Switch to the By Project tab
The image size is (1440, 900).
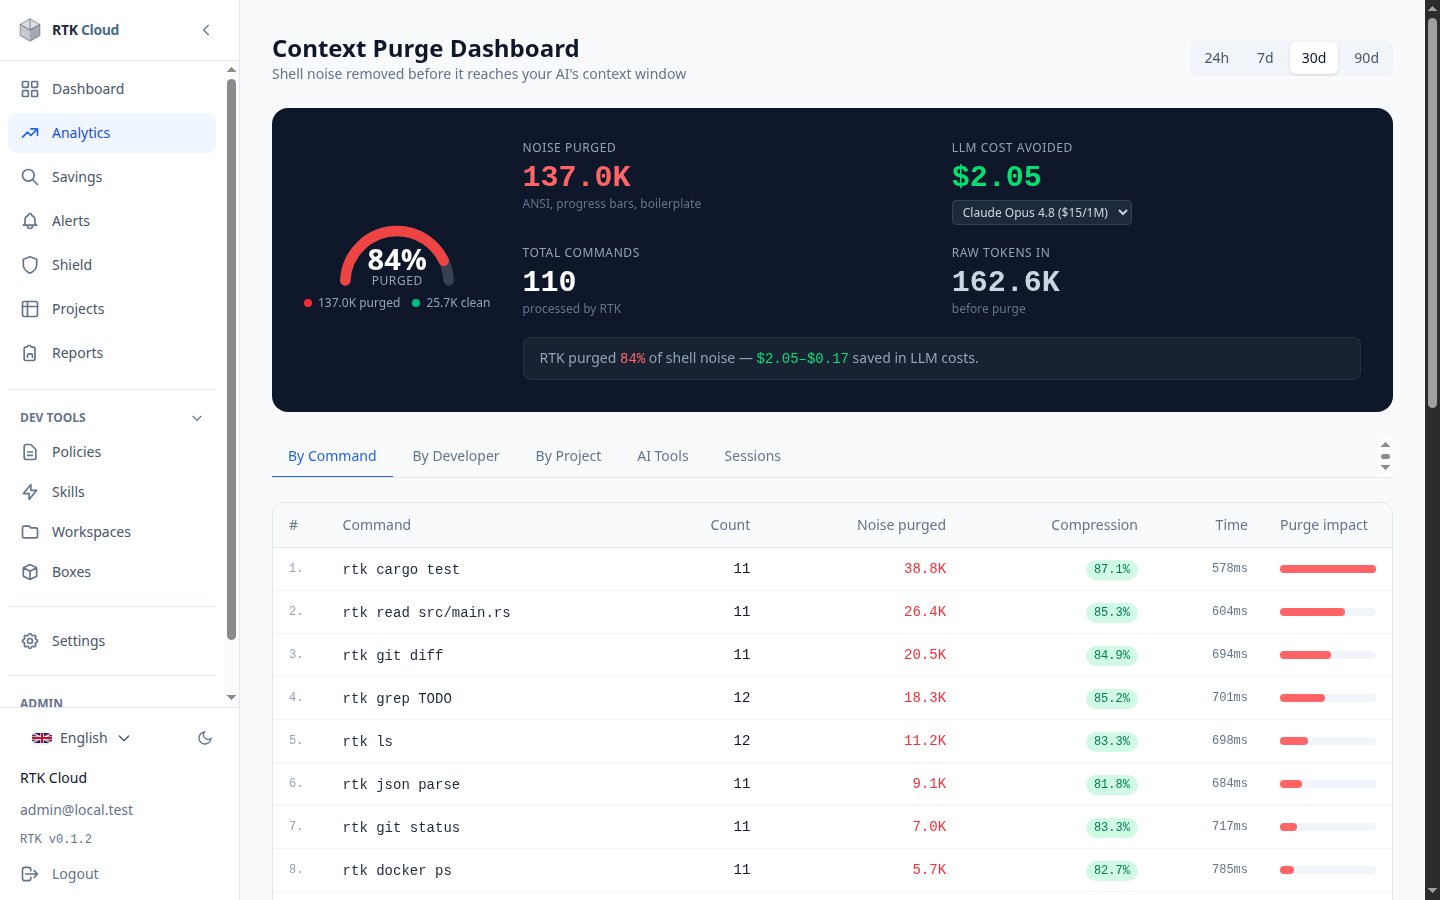click(x=568, y=456)
